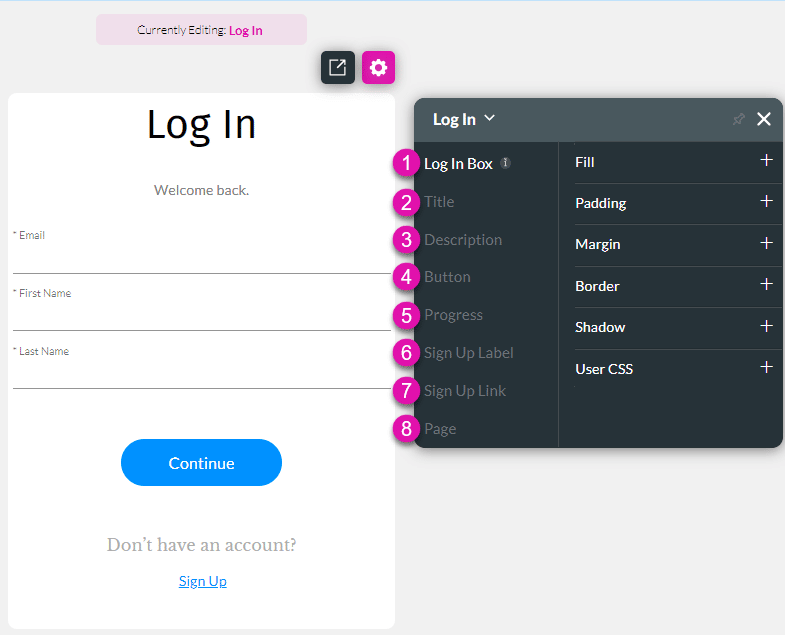Click into the Email input field
785x635 pixels.
tap(200, 259)
